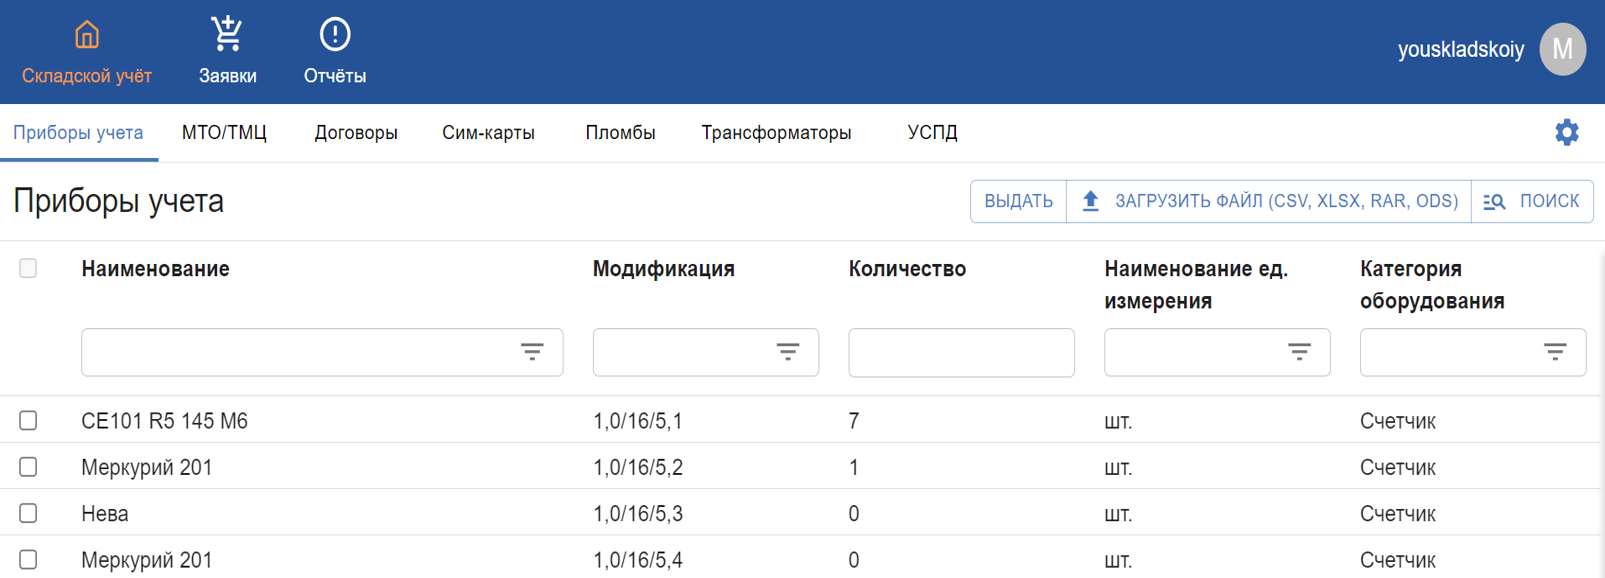Screen dimensions: 1605x578
Task: Expand the Модификация column filter options
Action: (x=788, y=352)
